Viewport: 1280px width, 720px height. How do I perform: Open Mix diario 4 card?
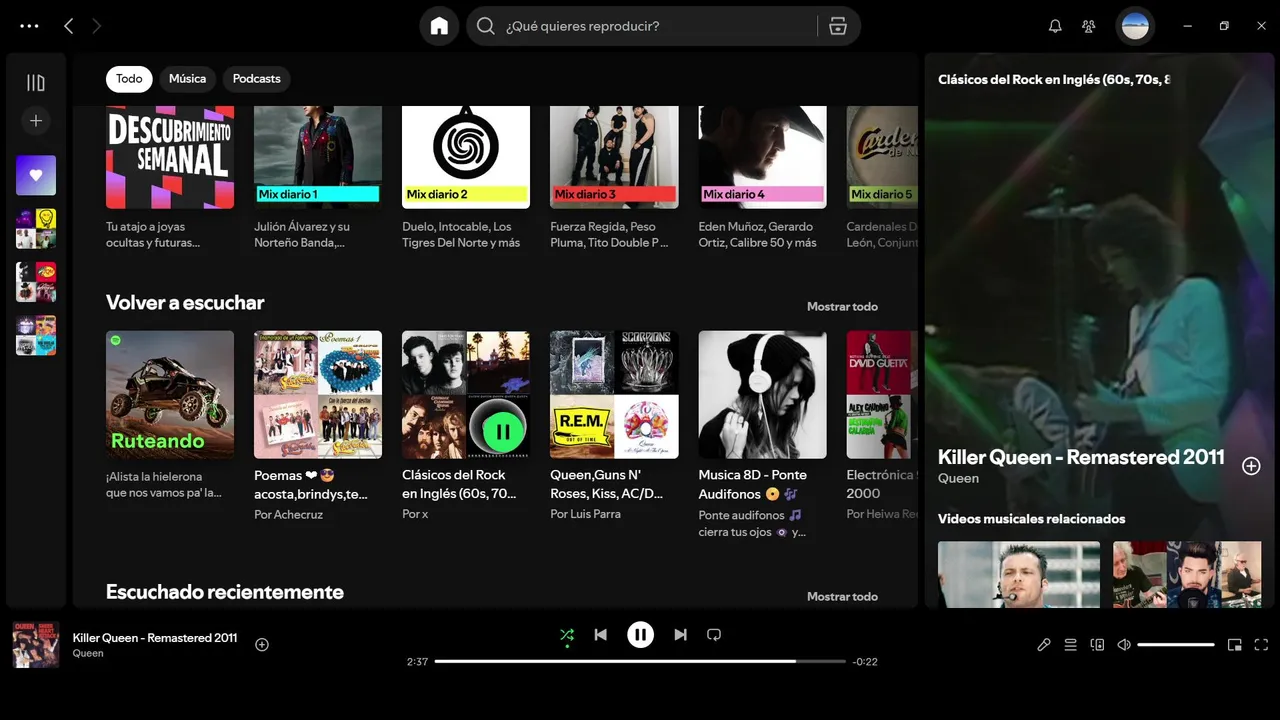coord(762,157)
